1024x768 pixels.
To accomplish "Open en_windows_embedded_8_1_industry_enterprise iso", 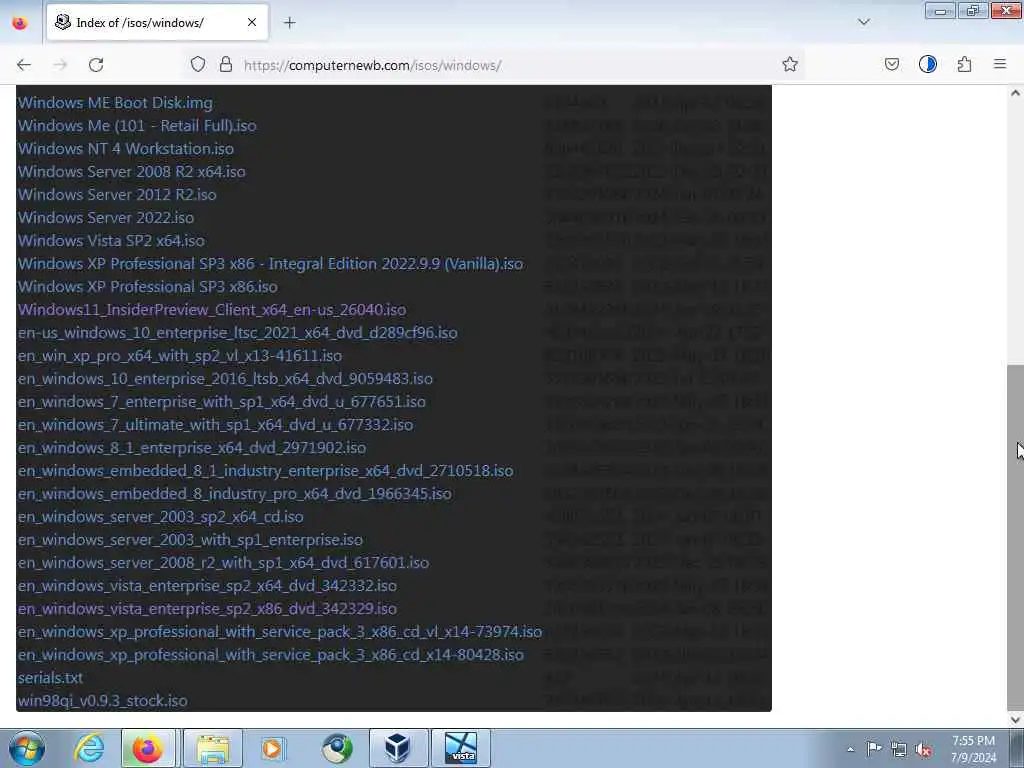I will pyautogui.click(x=265, y=471).
